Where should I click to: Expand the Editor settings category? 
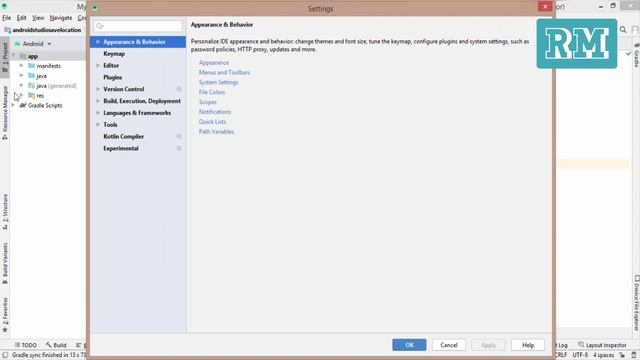[98, 65]
